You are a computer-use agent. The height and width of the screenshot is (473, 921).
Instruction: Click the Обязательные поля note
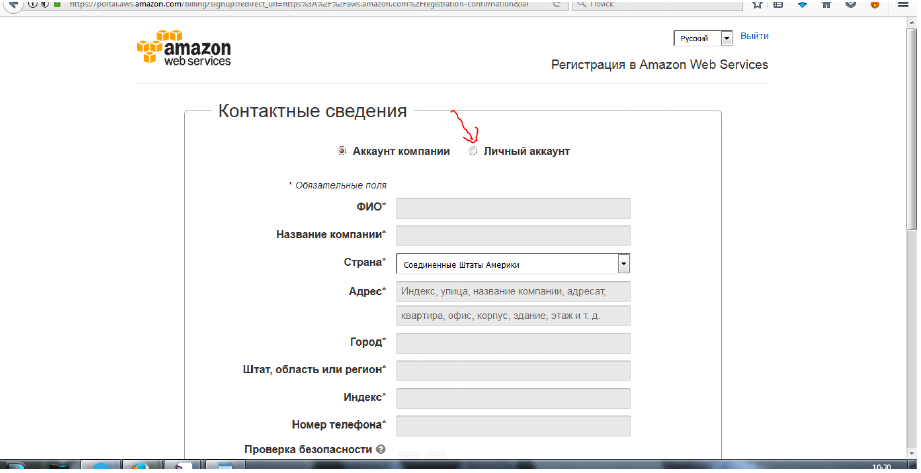pos(338,185)
